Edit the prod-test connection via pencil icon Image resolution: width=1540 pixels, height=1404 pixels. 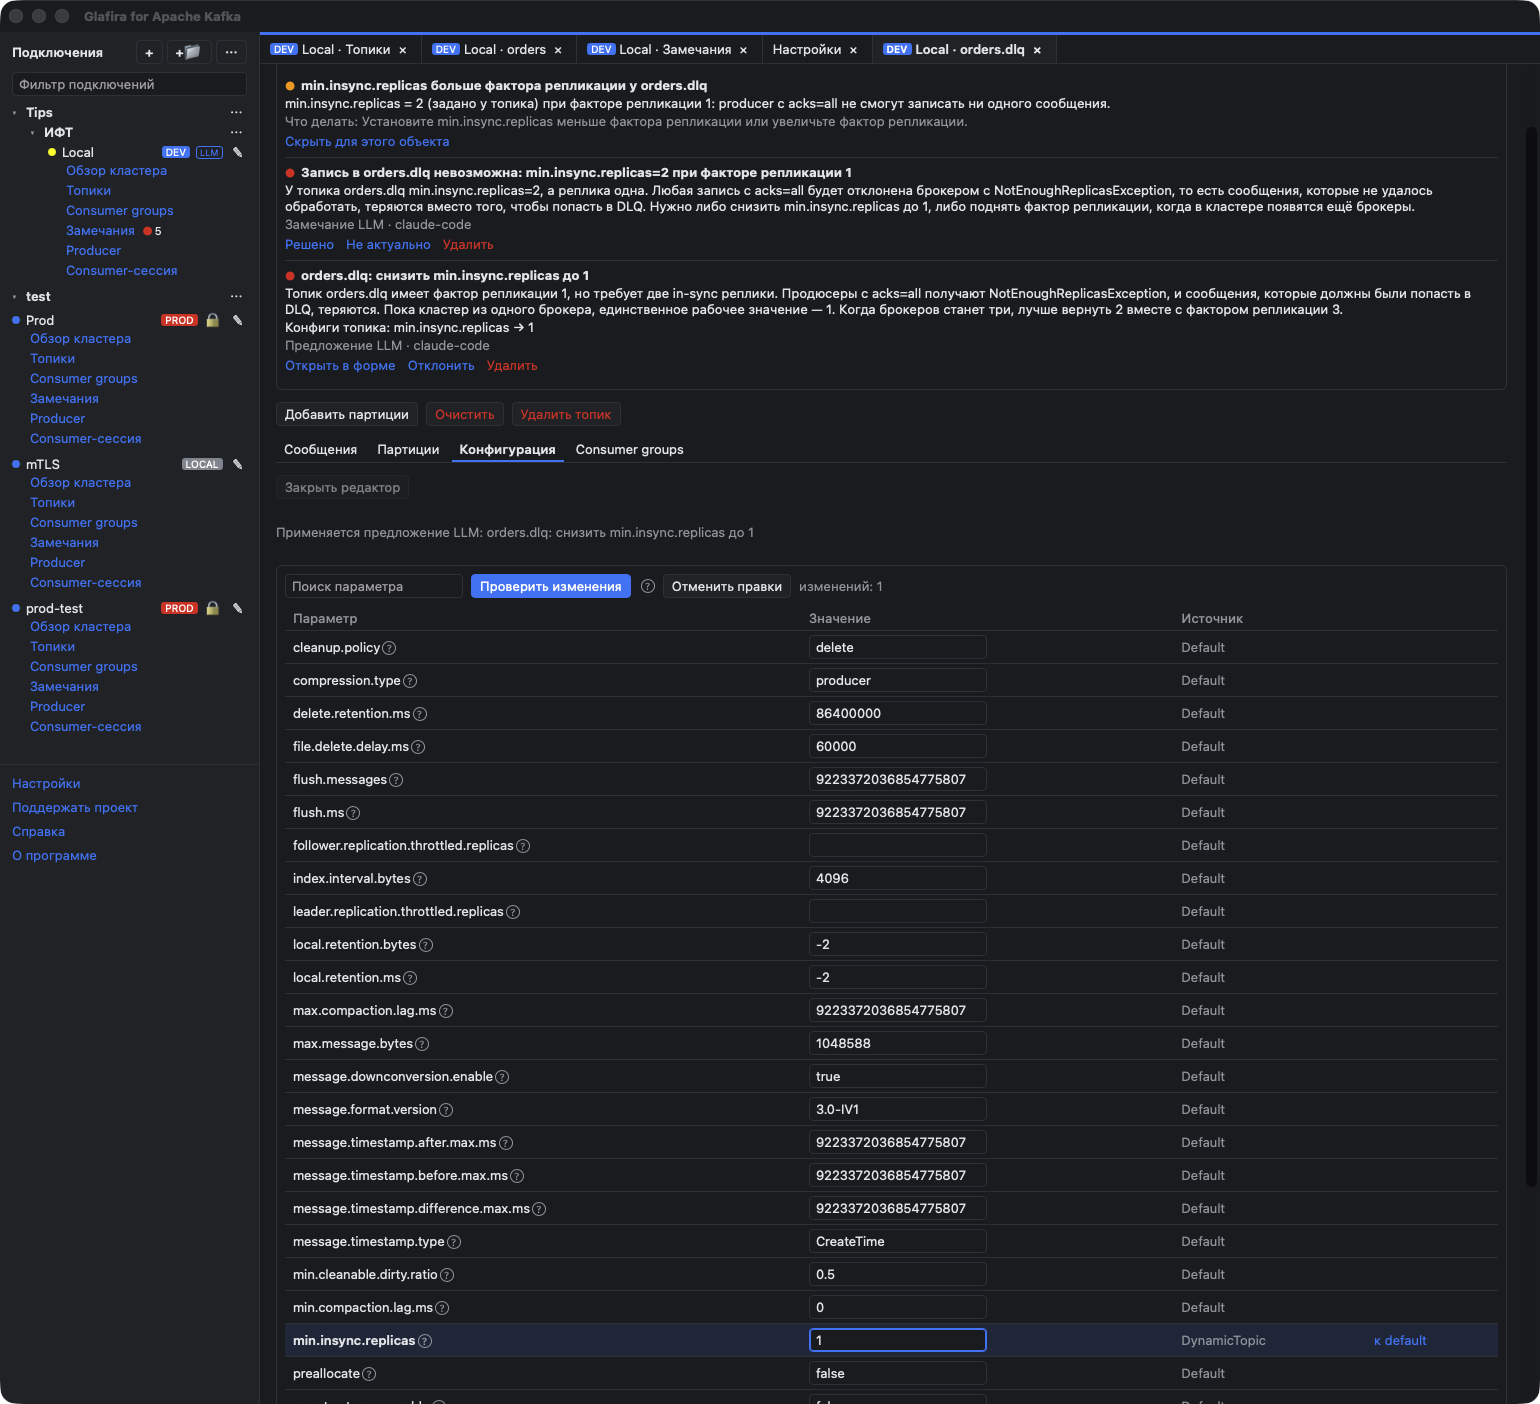pyautogui.click(x=238, y=608)
